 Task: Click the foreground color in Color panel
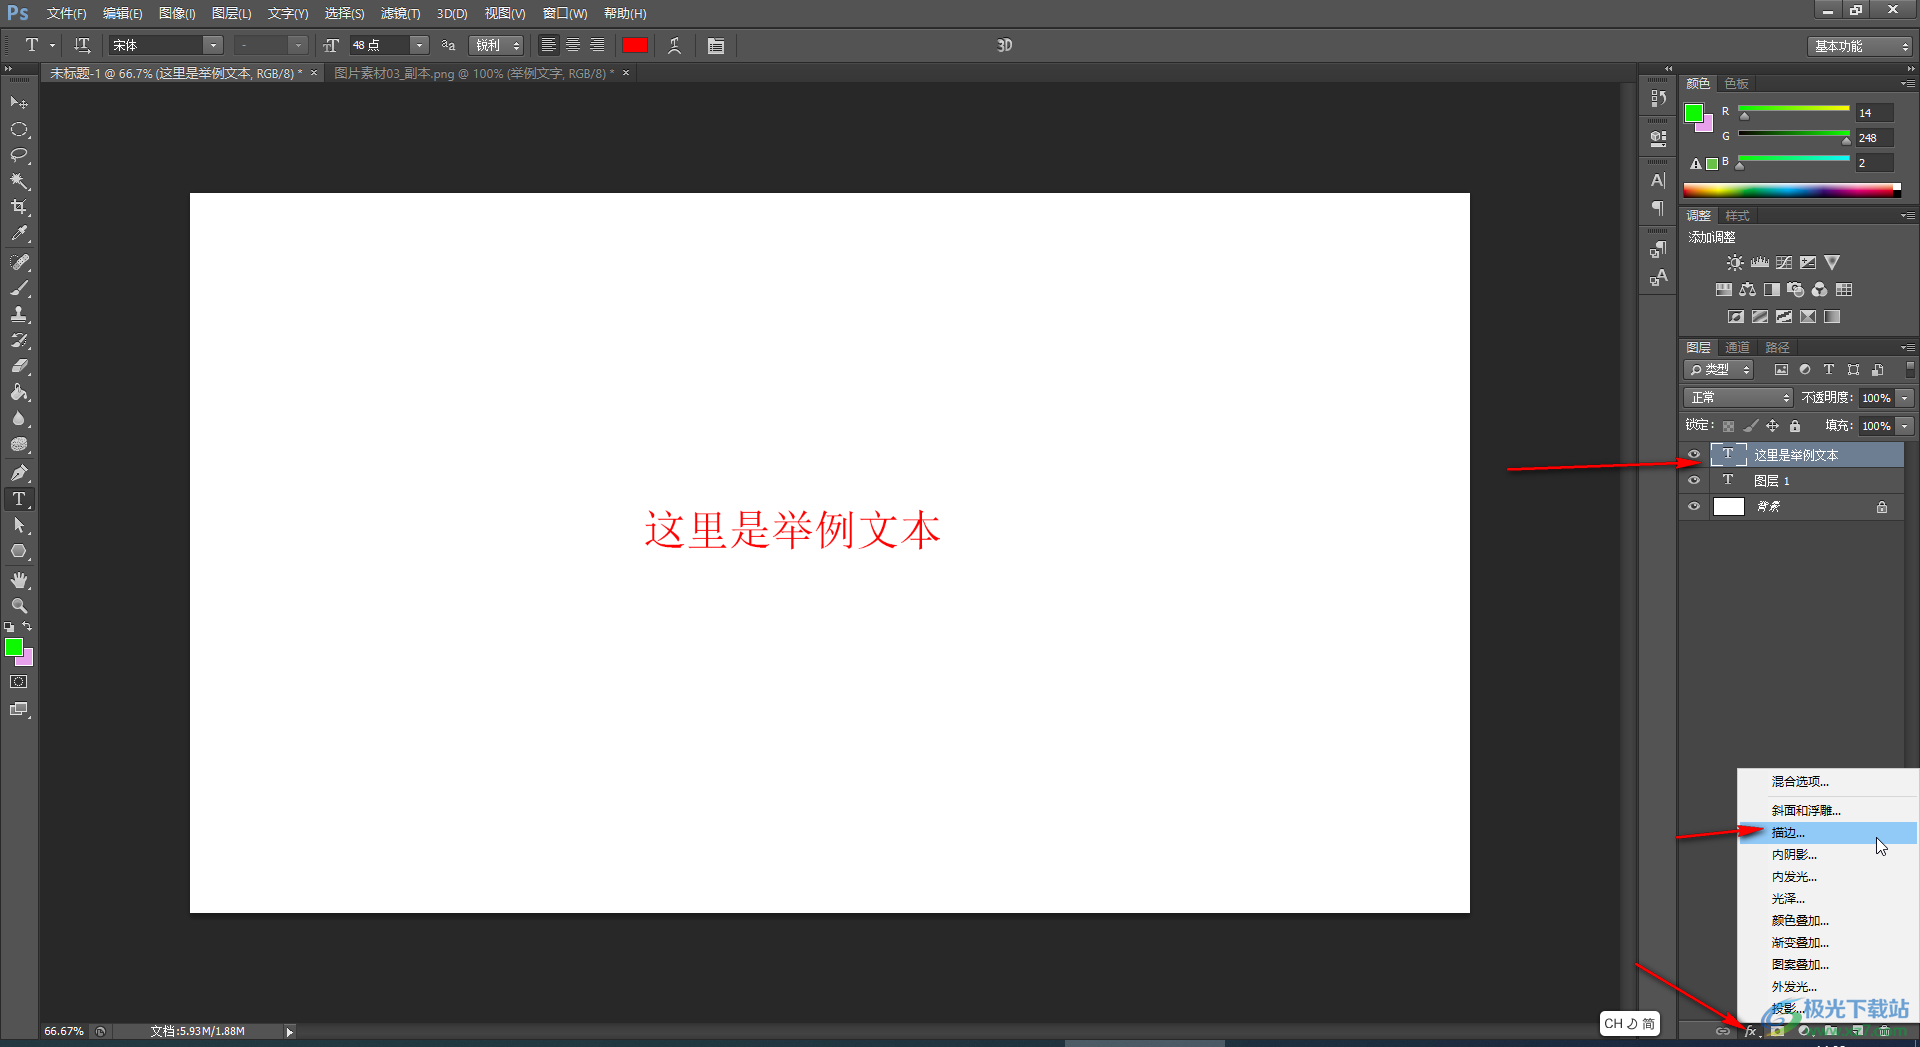point(1694,113)
